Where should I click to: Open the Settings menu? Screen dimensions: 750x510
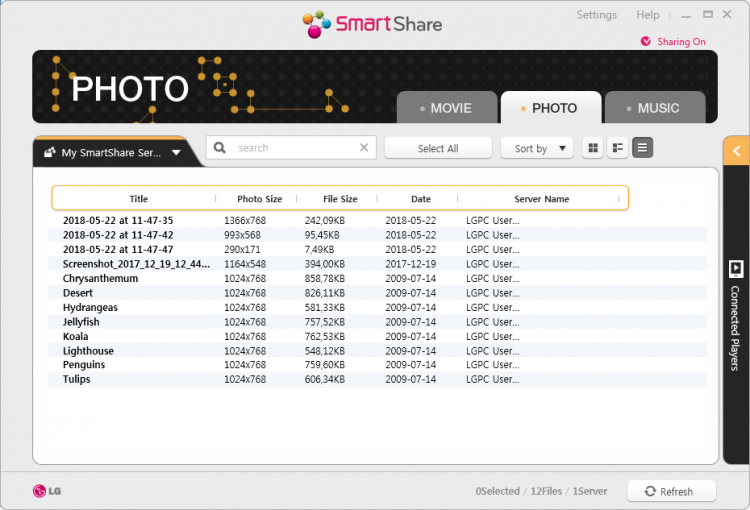tap(596, 15)
